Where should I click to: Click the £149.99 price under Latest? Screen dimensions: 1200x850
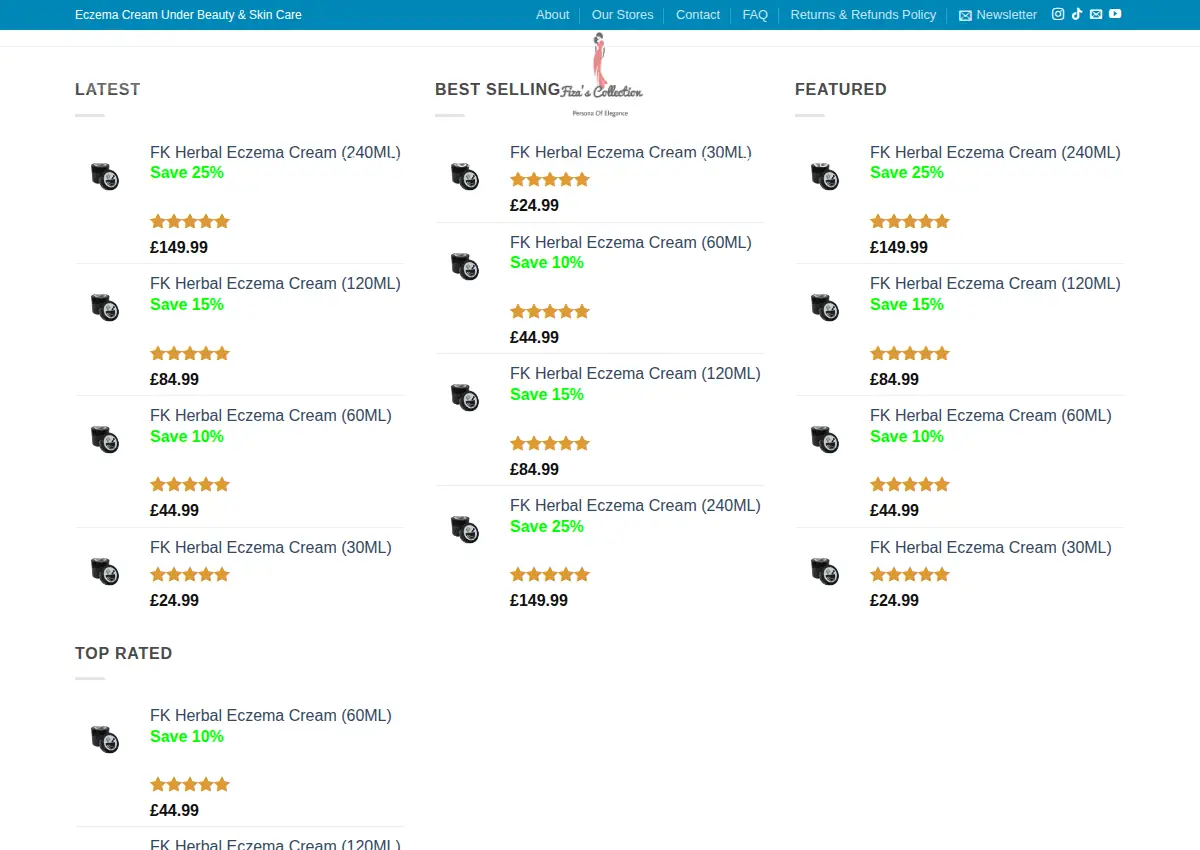click(179, 248)
